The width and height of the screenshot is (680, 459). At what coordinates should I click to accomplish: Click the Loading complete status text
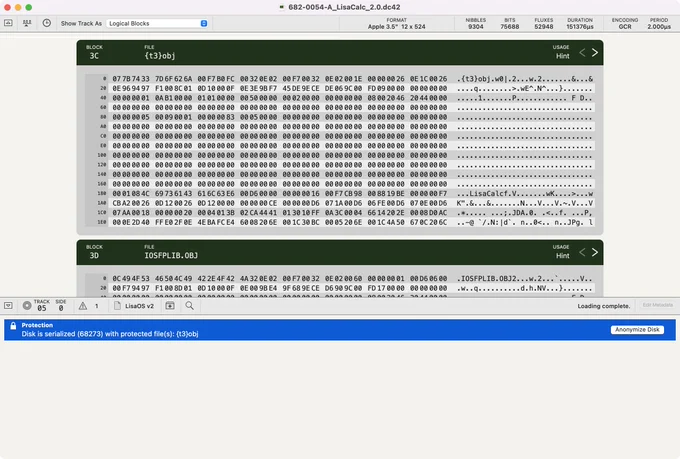(603, 306)
